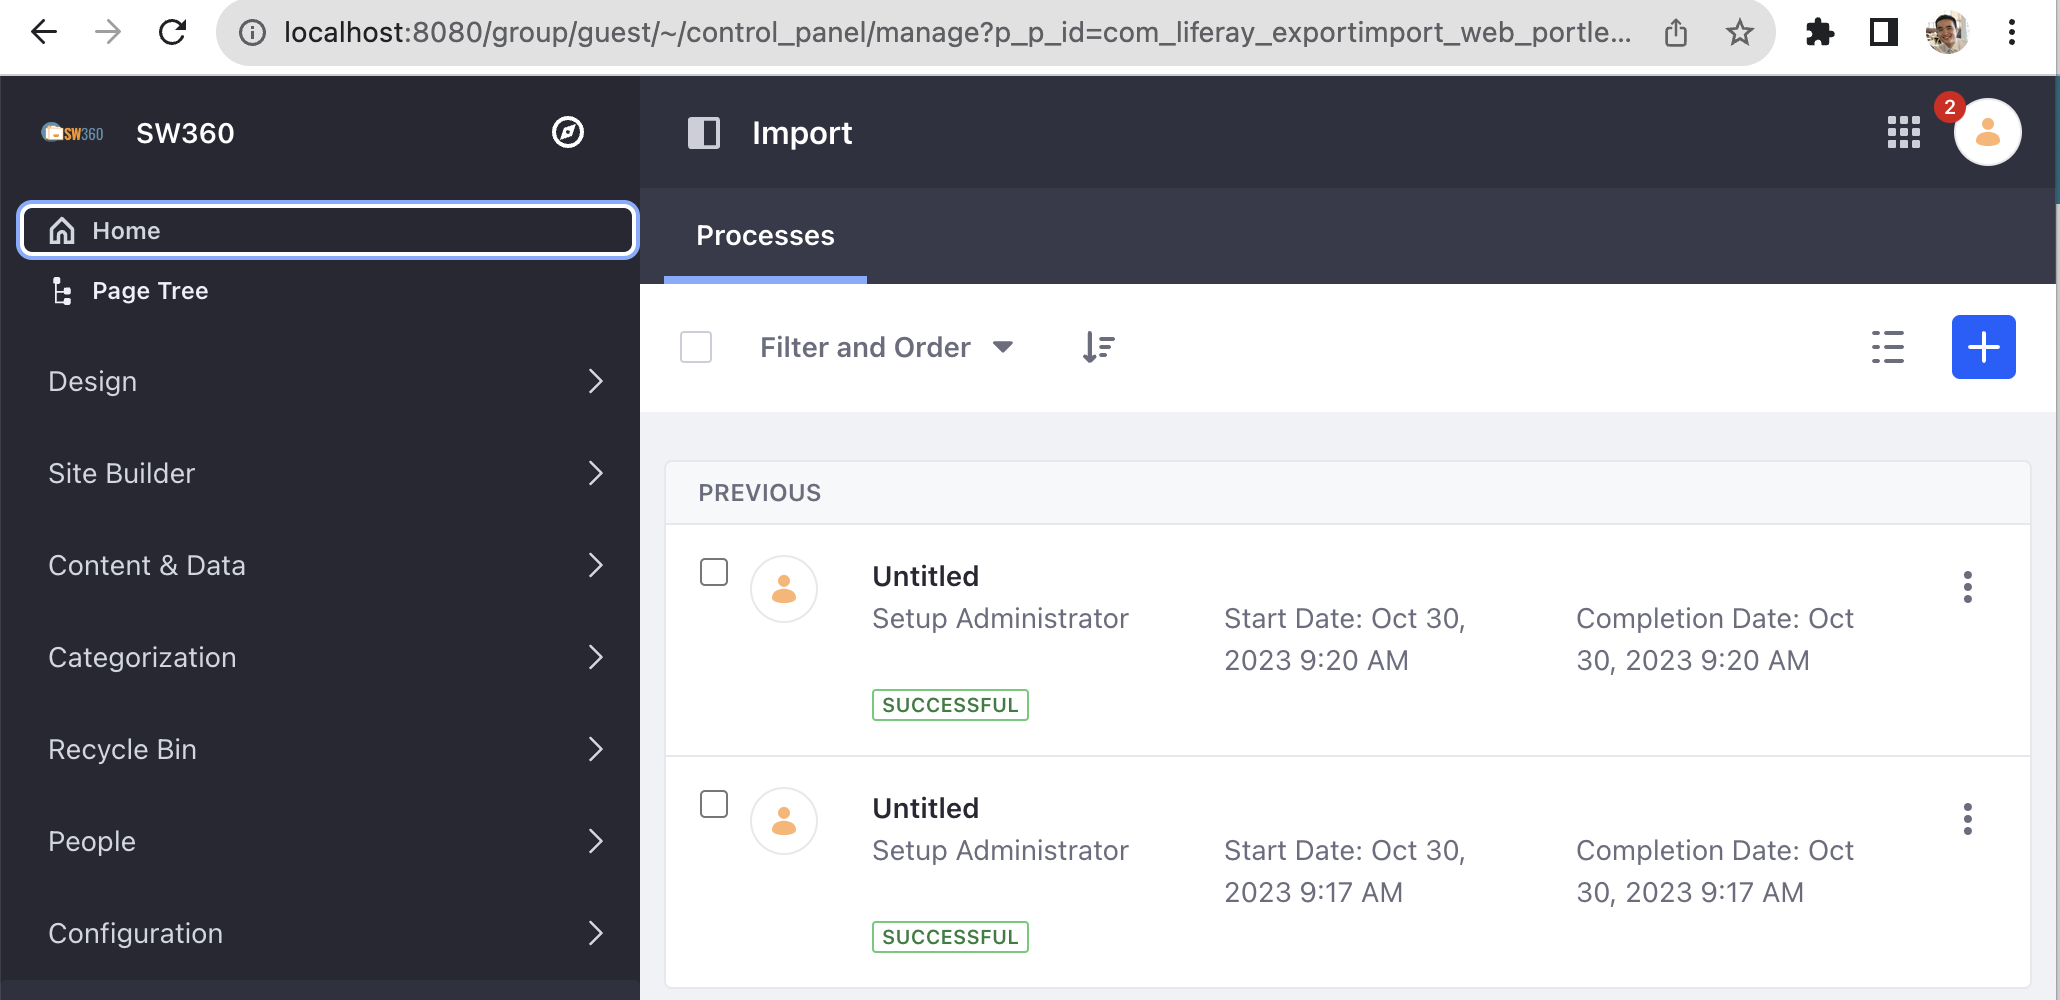Select the Processes tab
The image size is (2060, 1000).
tap(765, 236)
